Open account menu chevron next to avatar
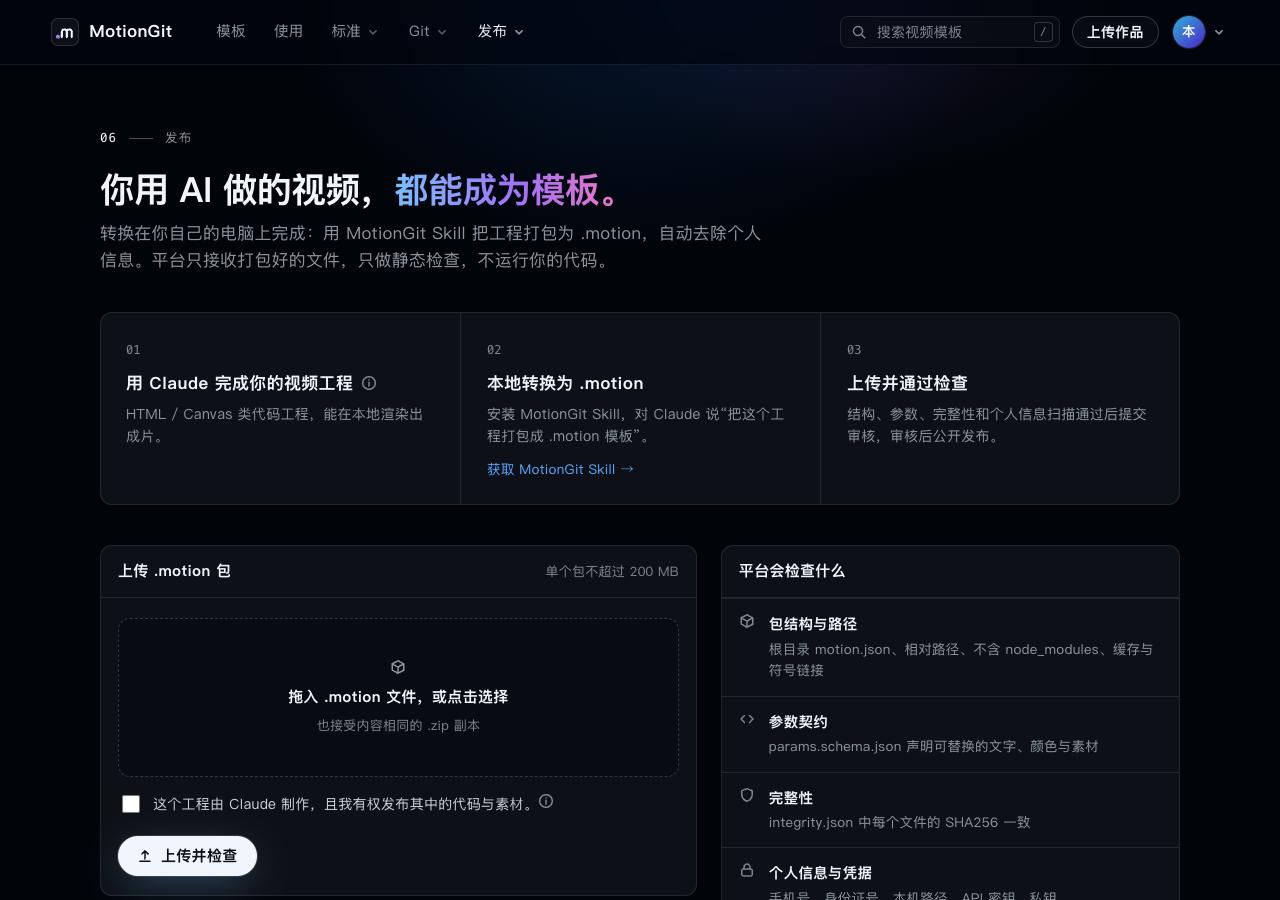The height and width of the screenshot is (900, 1280). 1219,32
